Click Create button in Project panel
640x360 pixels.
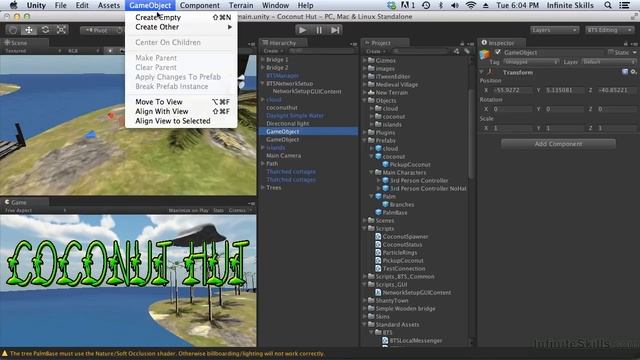[375, 51]
